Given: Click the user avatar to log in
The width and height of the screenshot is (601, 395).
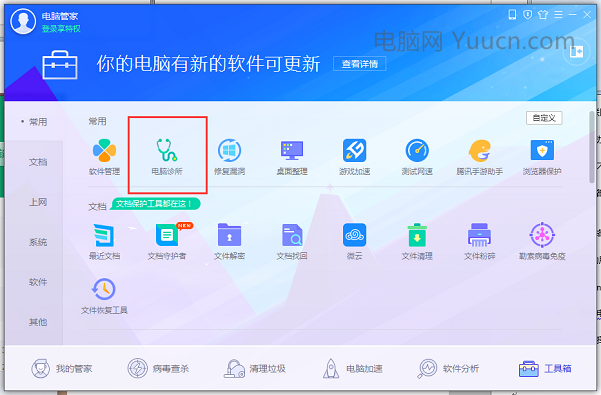Looking at the screenshot, I should (23, 21).
